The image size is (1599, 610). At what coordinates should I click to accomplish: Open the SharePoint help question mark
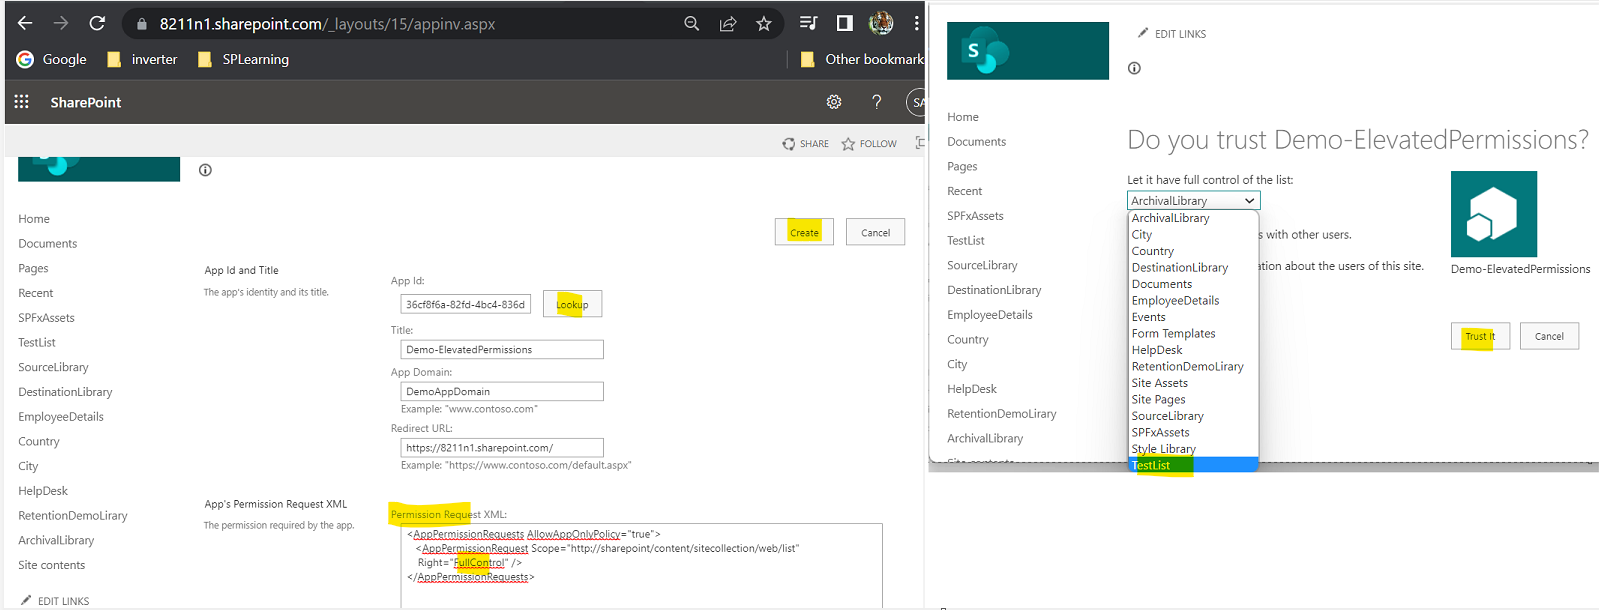tap(877, 102)
